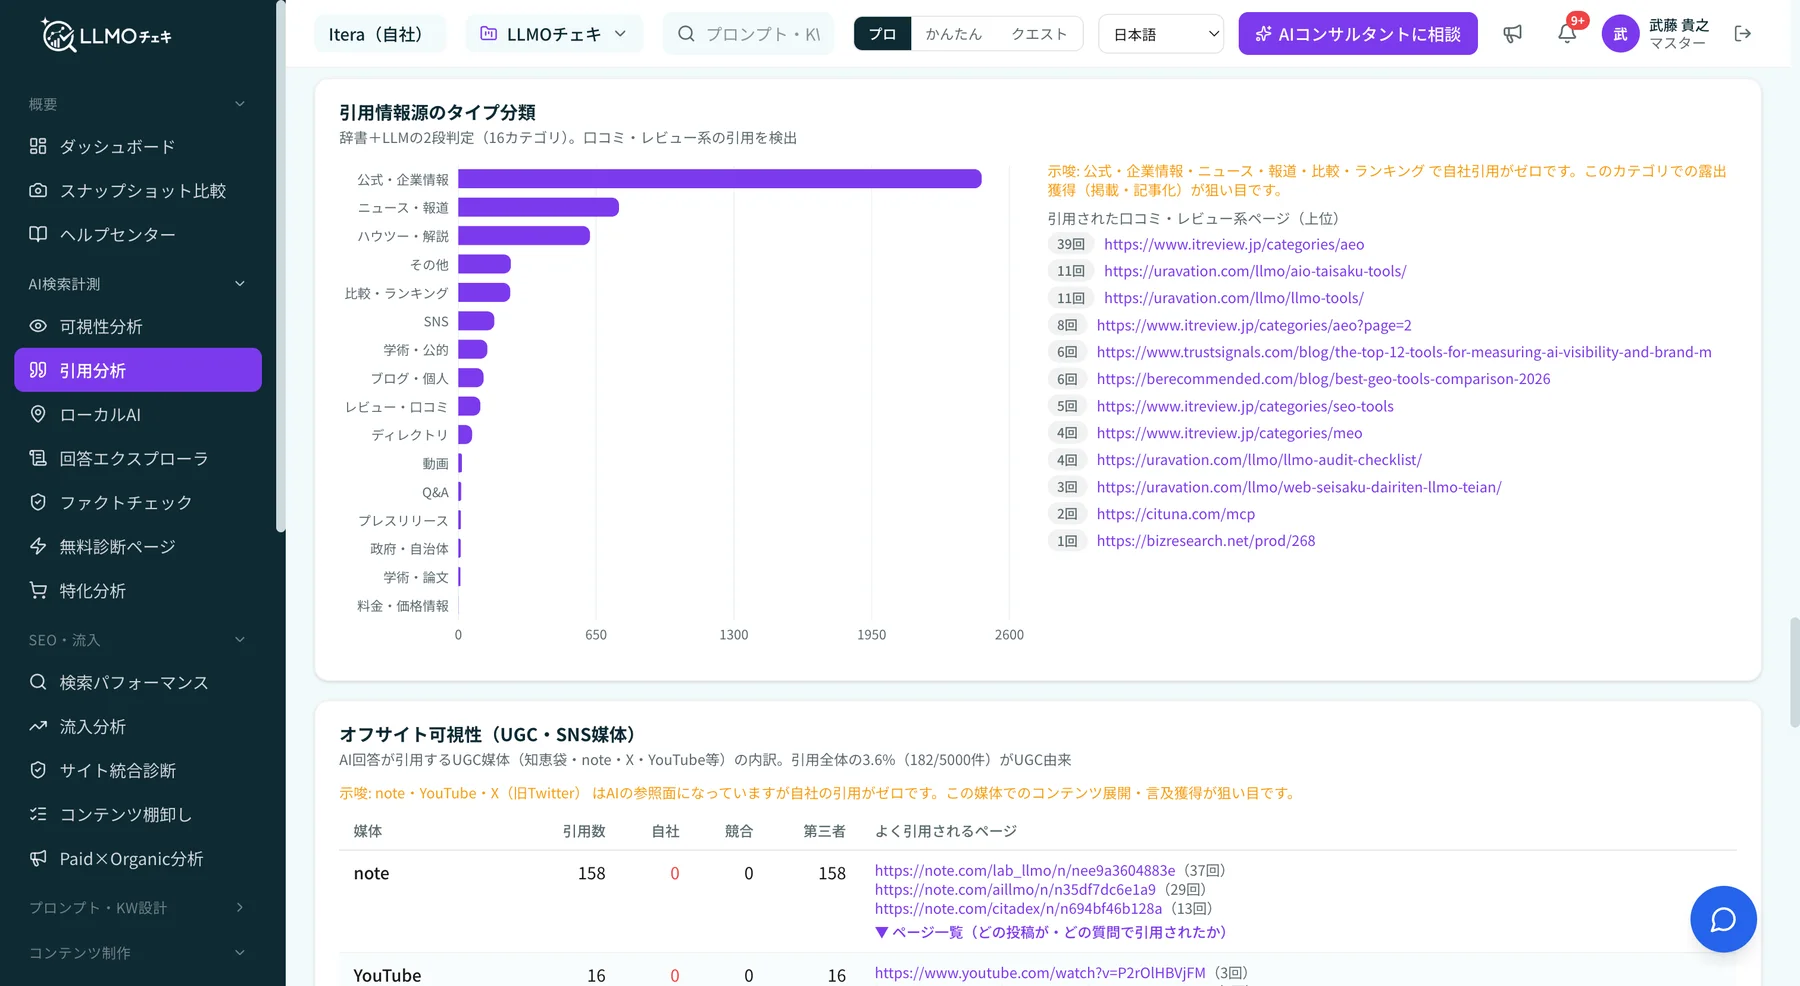Click the 引用分析 quote icon
This screenshot has height=986, width=1800.
pyautogui.click(x=38, y=370)
